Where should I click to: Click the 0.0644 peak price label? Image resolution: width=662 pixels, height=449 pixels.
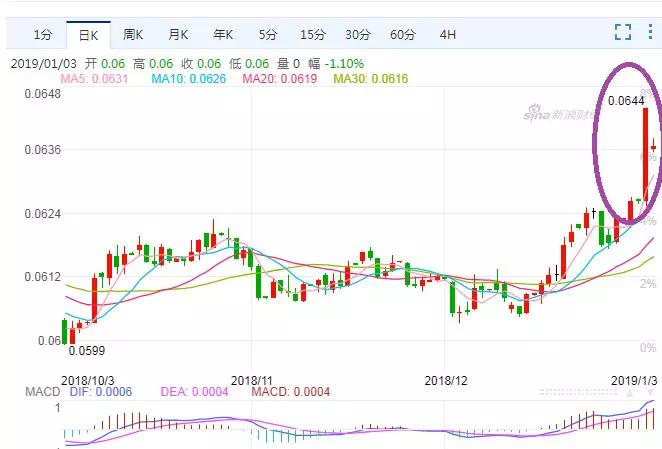(625, 101)
